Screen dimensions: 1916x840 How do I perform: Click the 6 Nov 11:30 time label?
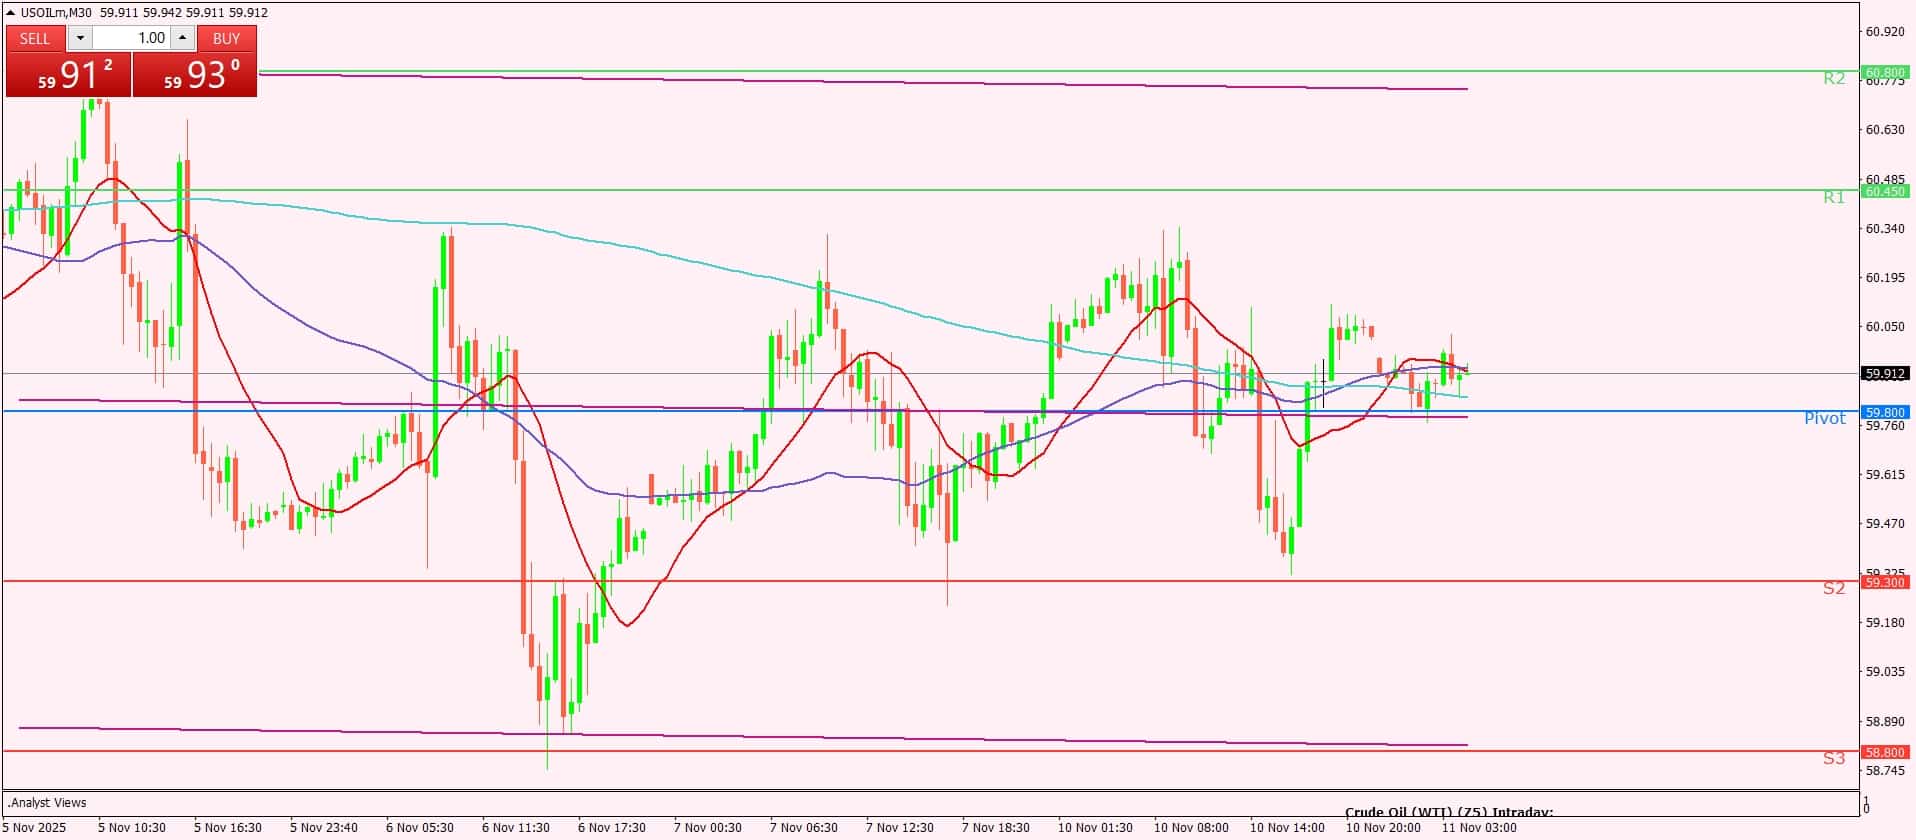[x=516, y=828]
